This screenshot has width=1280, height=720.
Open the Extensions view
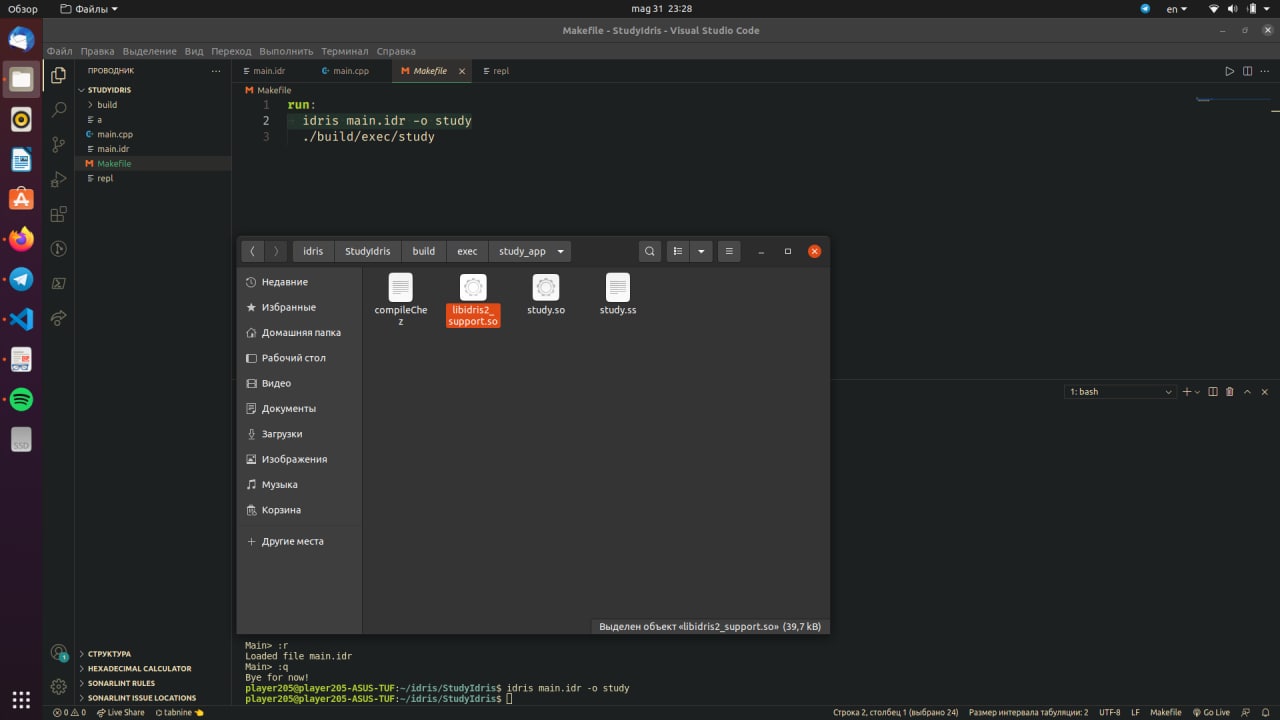click(59, 214)
